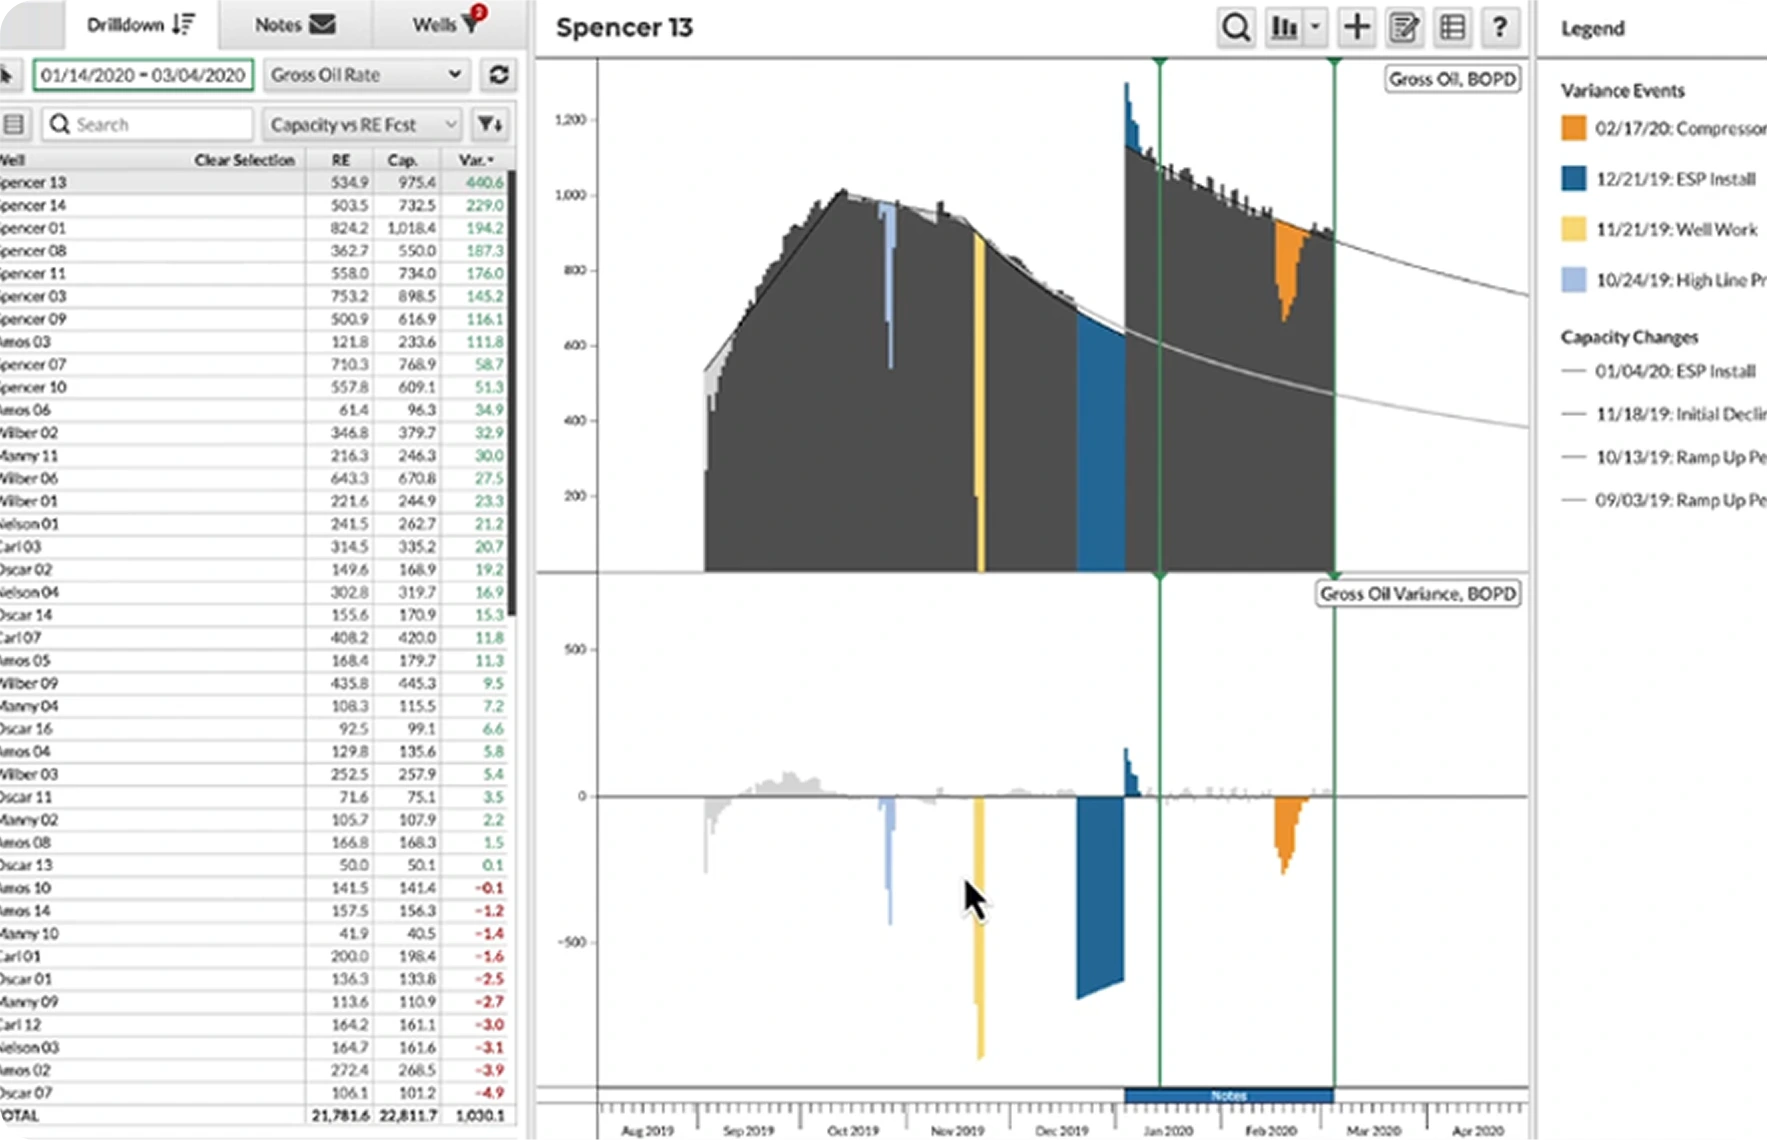This screenshot has height=1140, width=1768.
Task: Click the orange Compressor variance event swatch
Action: [1574, 128]
